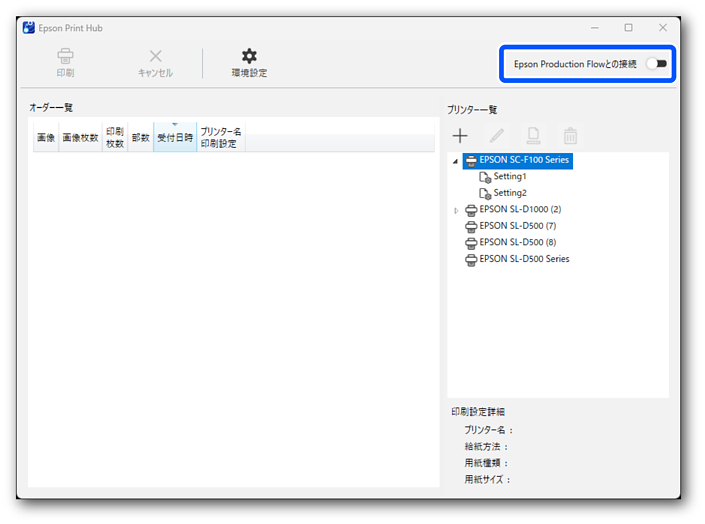Open environment settings (環境設定) gear icon

[249, 57]
